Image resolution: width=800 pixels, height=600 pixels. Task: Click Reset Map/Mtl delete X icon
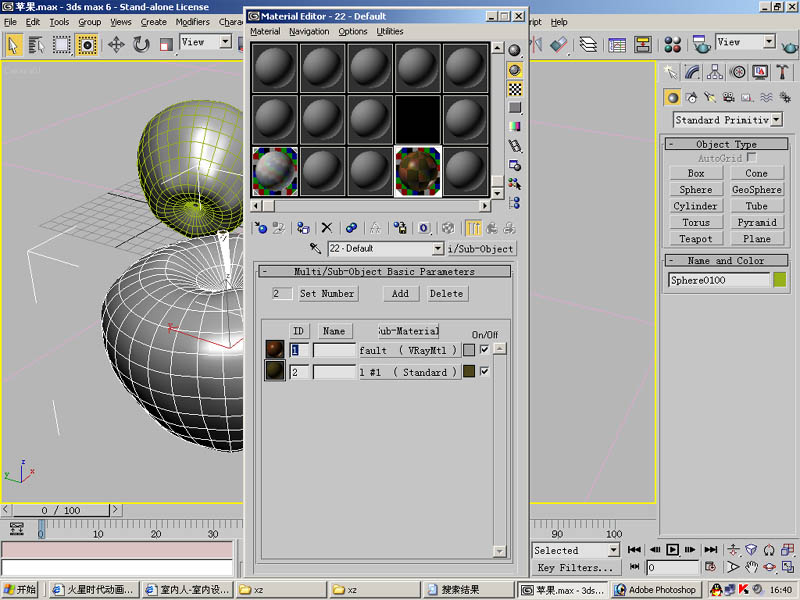pos(326,228)
